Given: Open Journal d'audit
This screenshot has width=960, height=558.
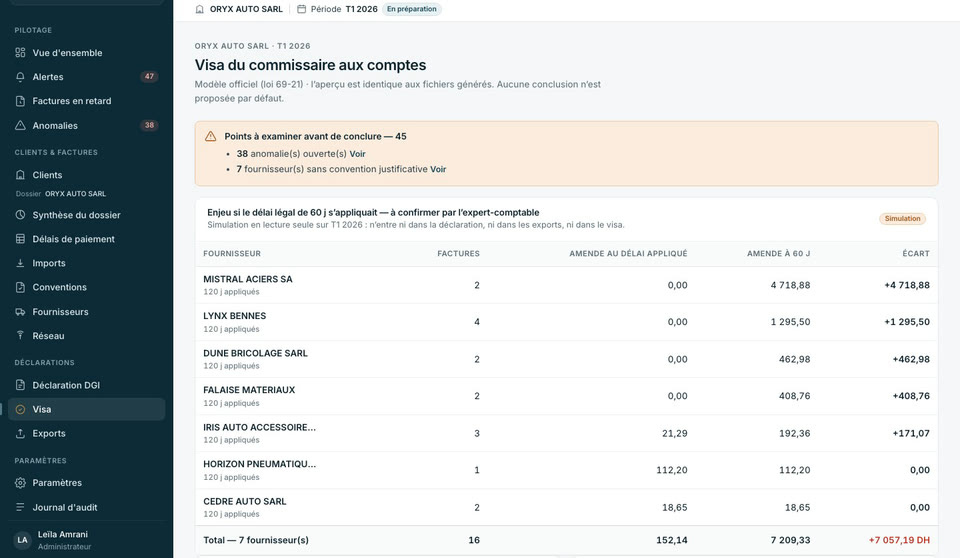Looking at the screenshot, I should [x=86, y=507].
